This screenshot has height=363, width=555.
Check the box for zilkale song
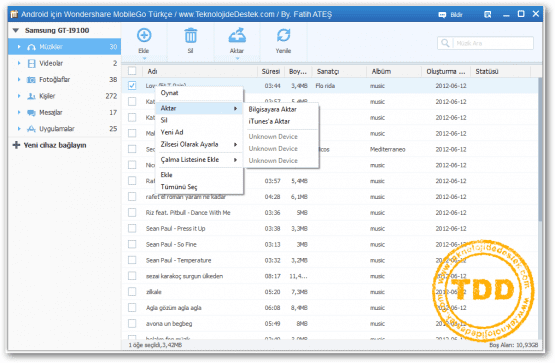[132, 292]
